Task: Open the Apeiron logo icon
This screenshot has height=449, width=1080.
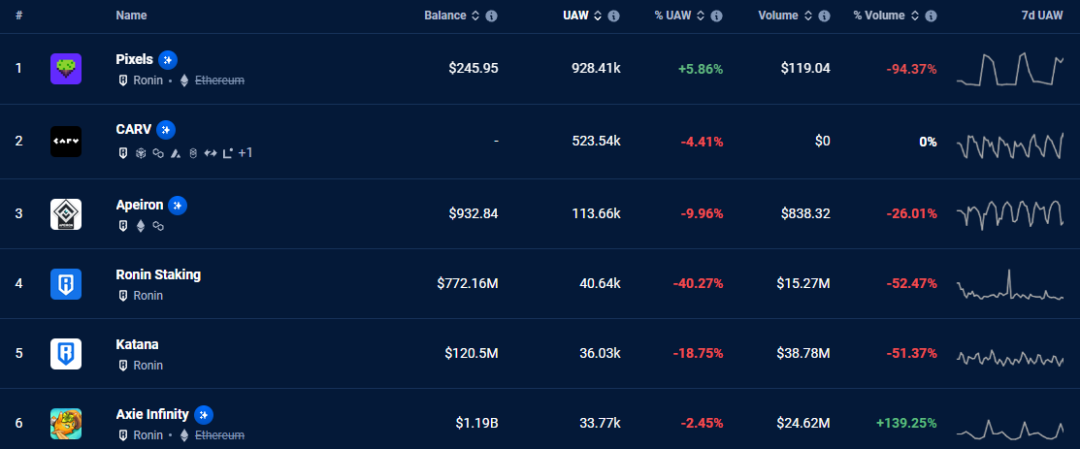Action: click(x=66, y=214)
